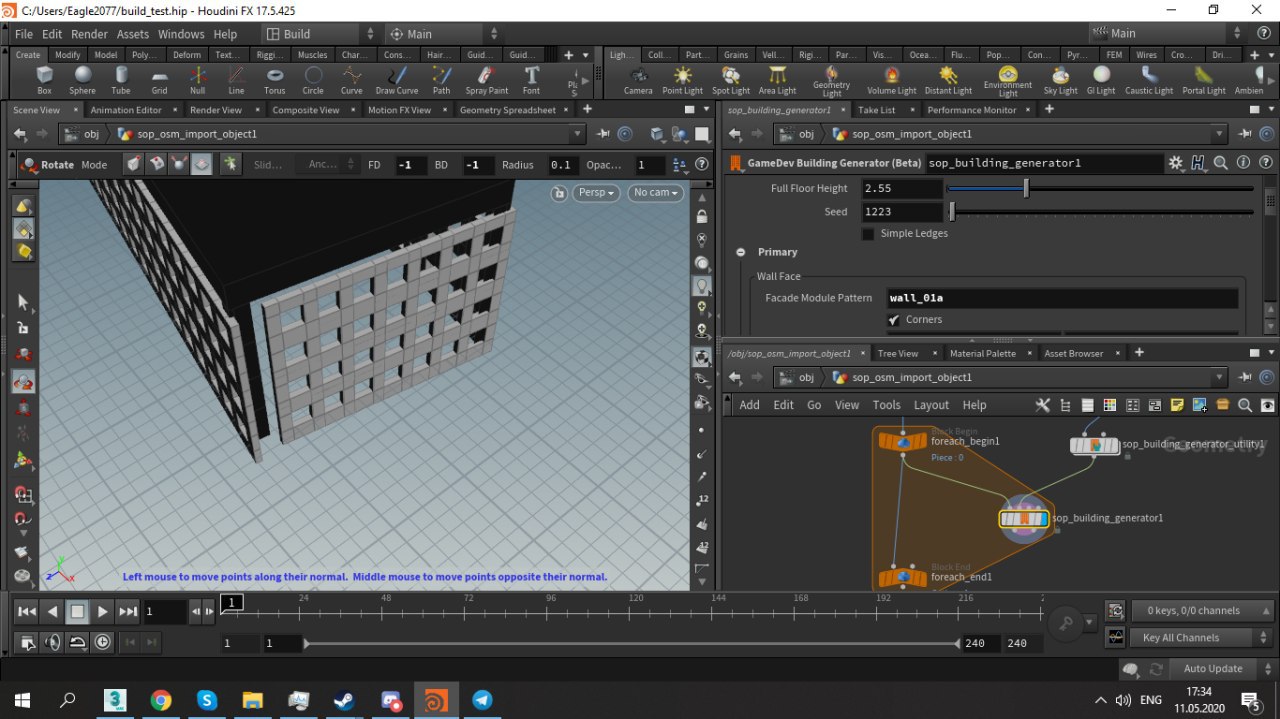Viewport: 1280px width, 719px height.
Task: Select the Line shelf tool
Action: pyautogui.click(x=236, y=80)
